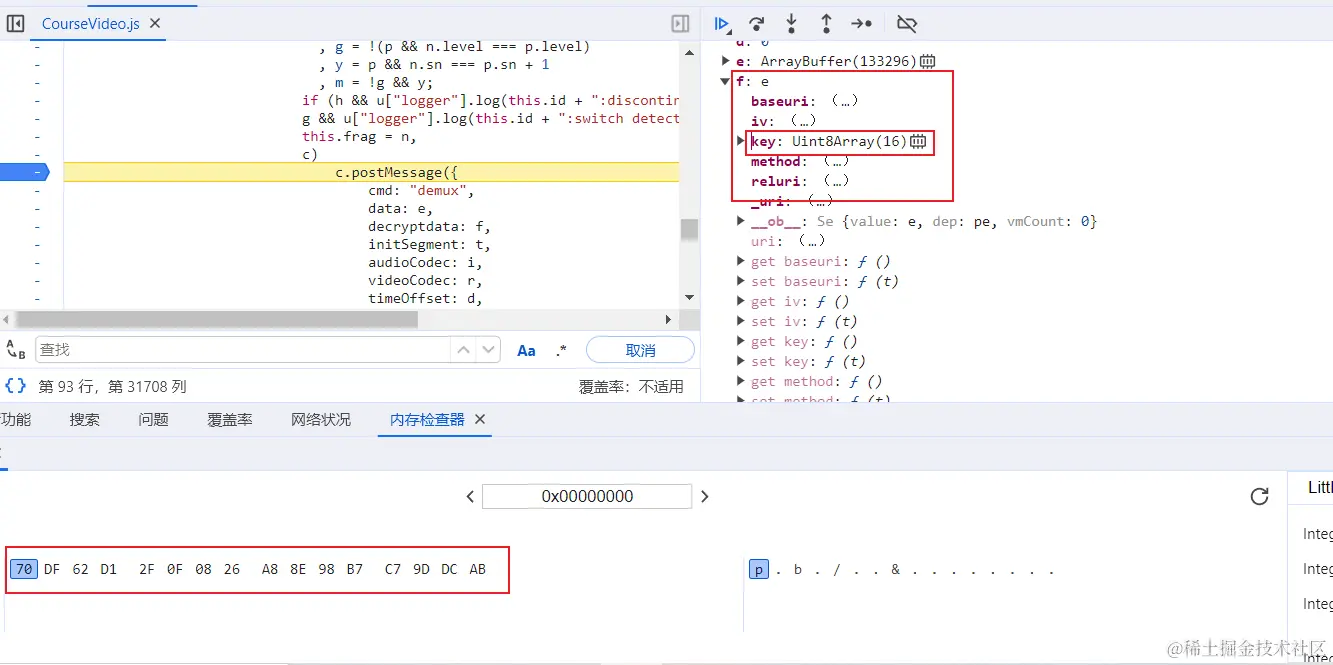1333x665 pixels.
Task: Invoke getter for reluri (…) value
Action: pos(836,182)
